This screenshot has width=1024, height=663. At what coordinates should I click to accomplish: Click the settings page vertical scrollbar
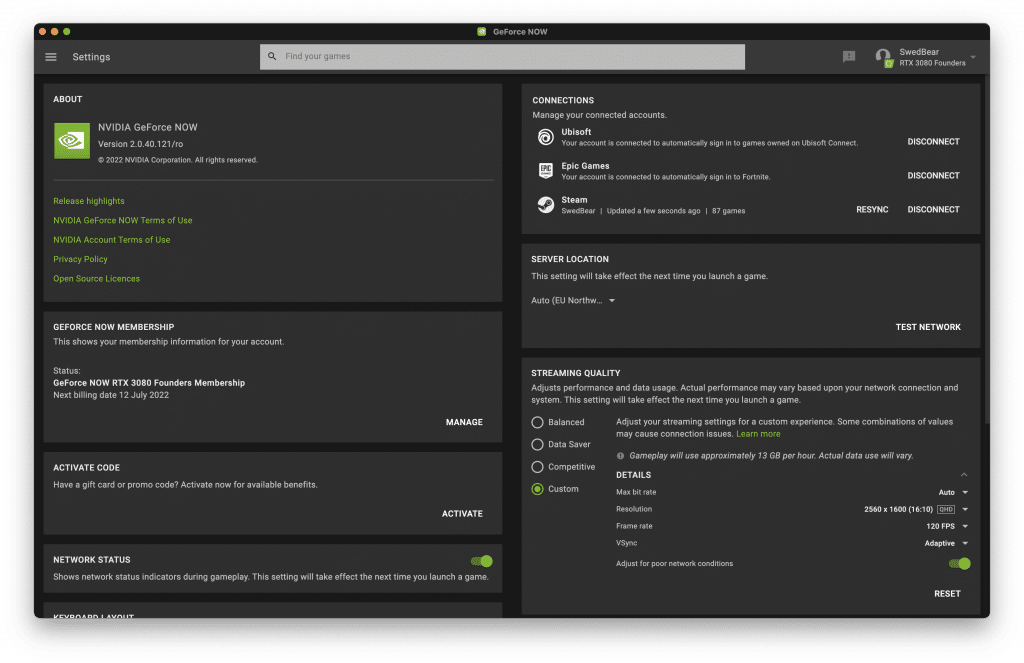pos(987,248)
